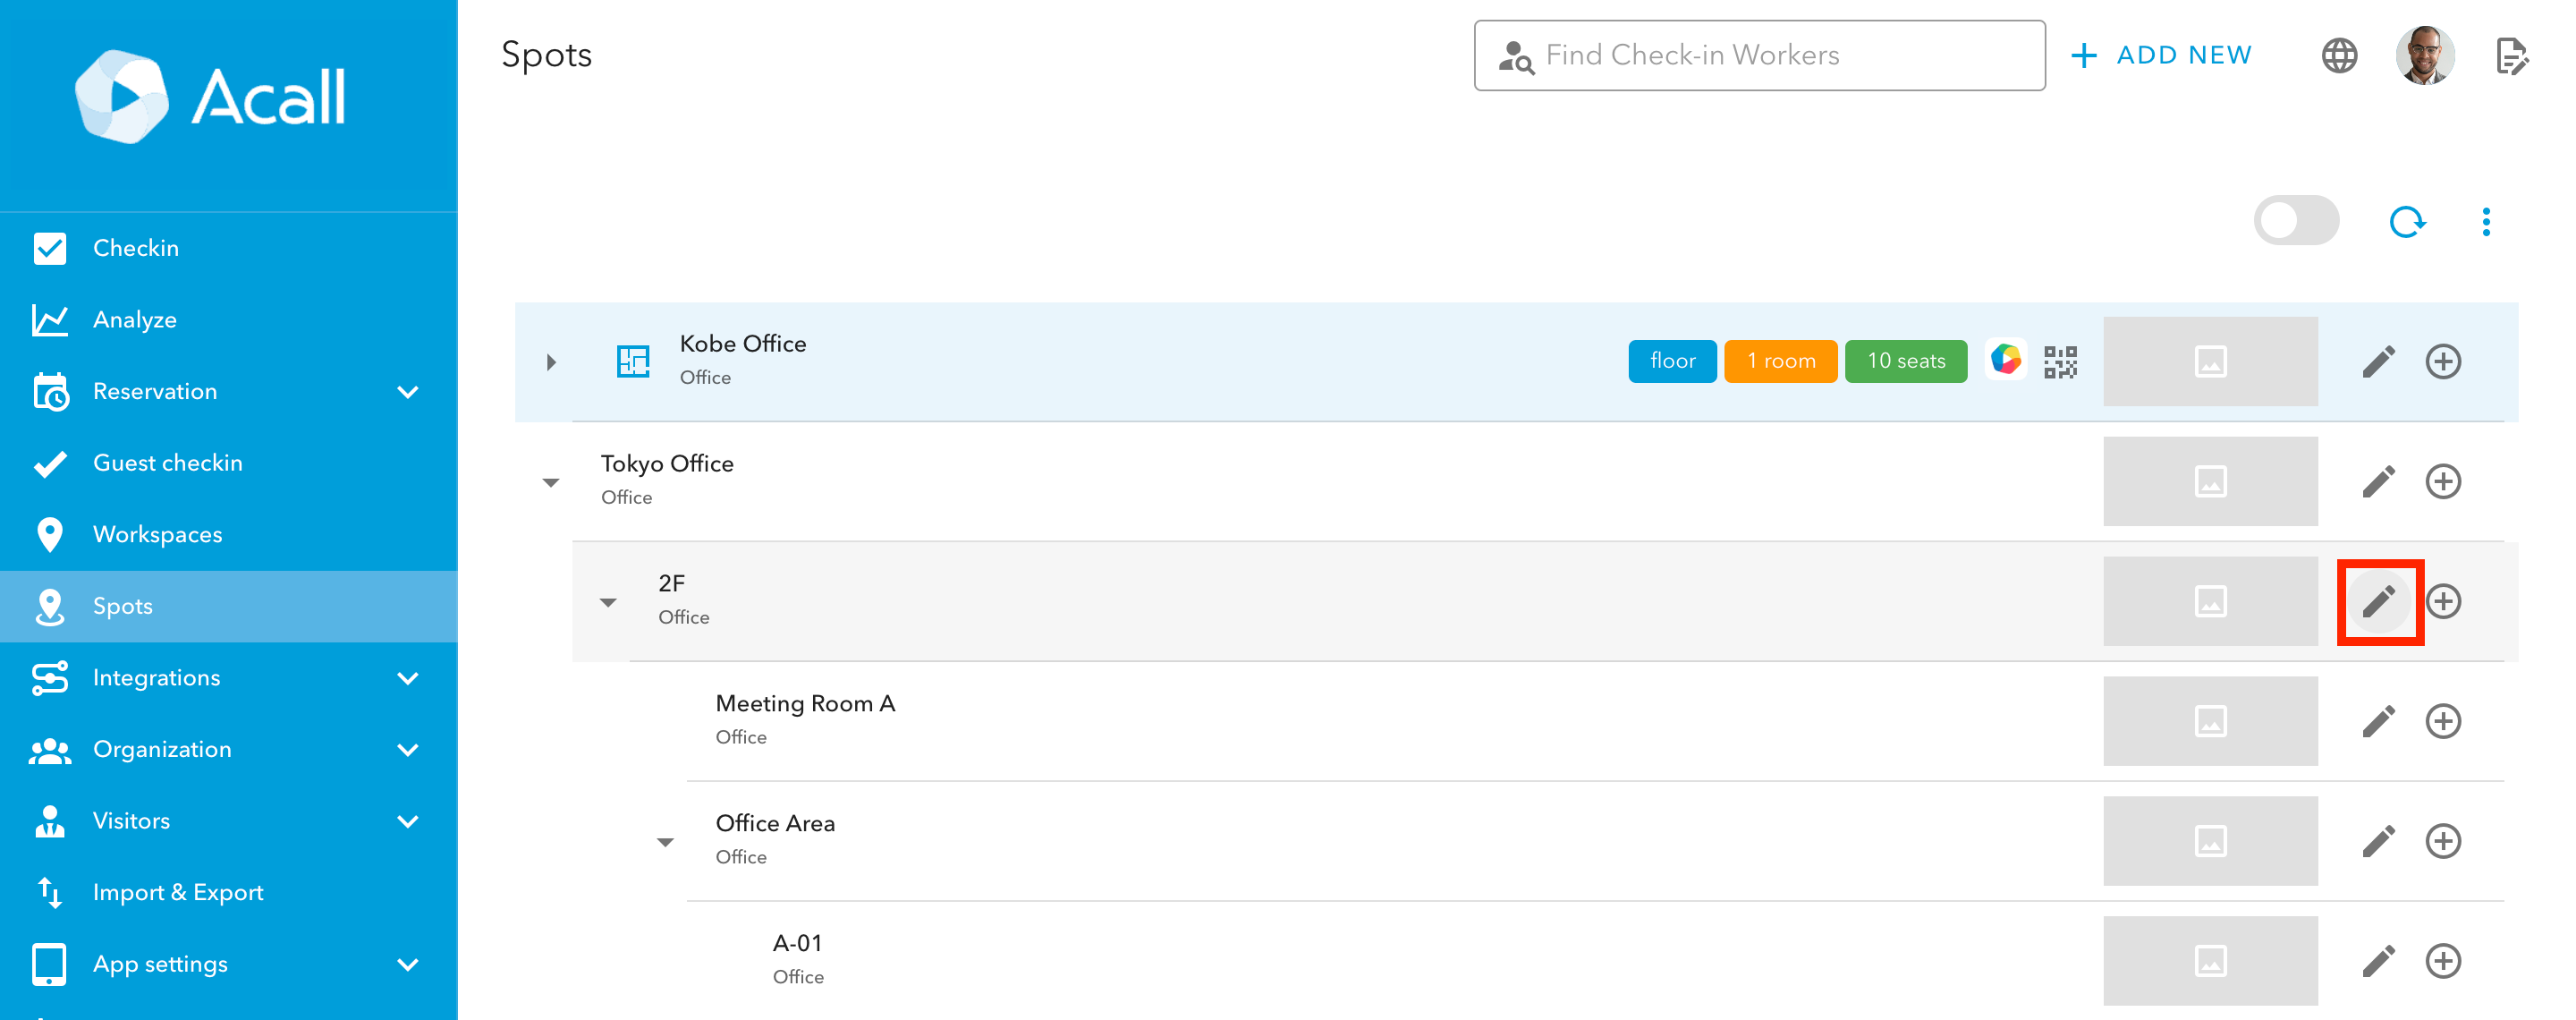Click the Meeting Room A image placeholder

tap(2209, 721)
